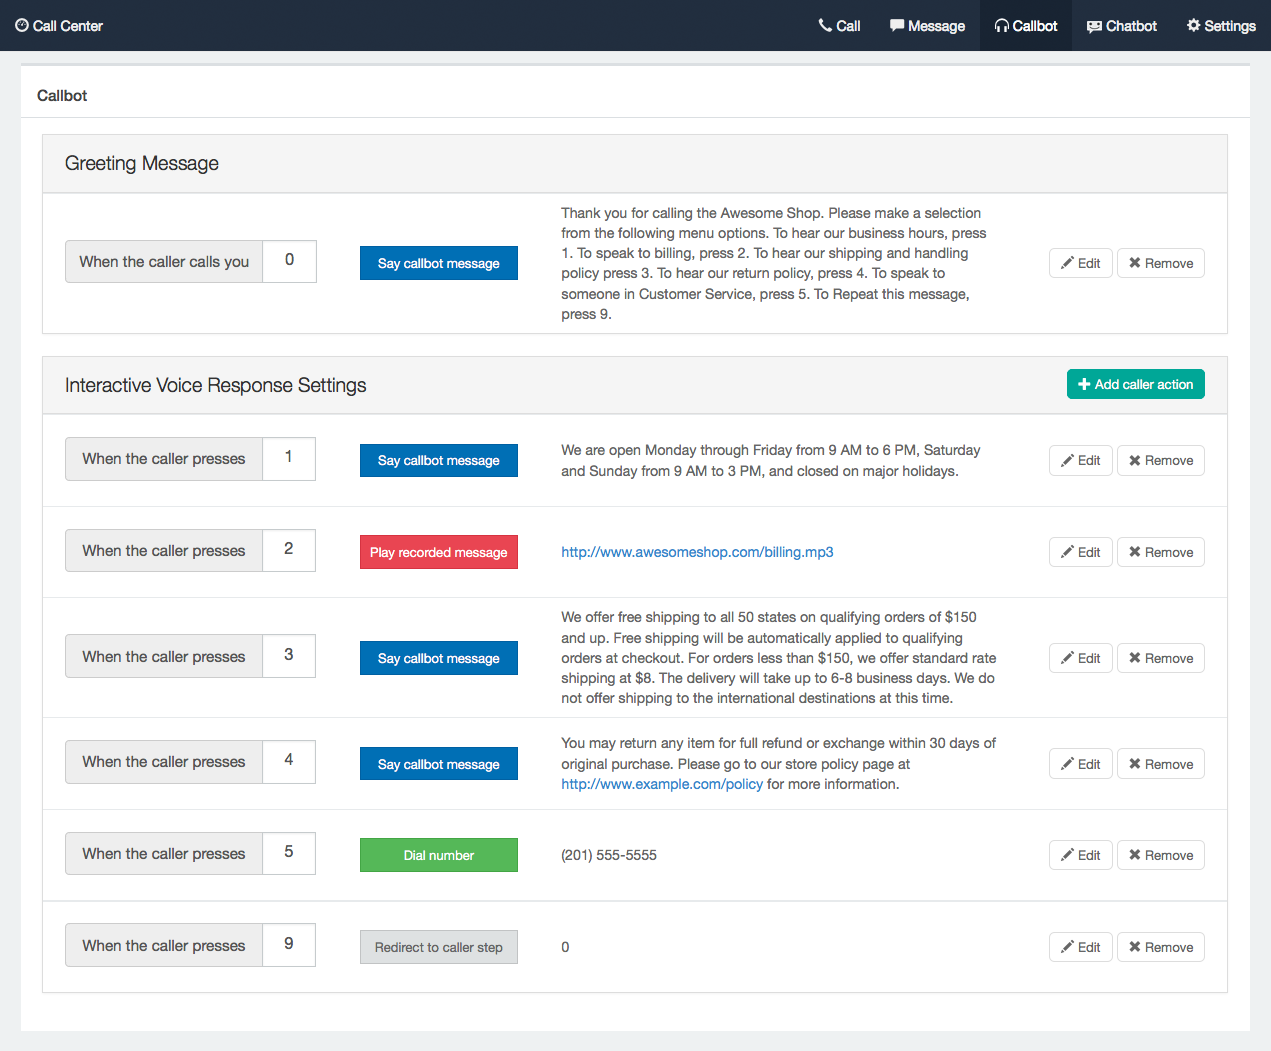Screen dimensions: 1271x1051
Task: Remove the shipping policy action for press 3
Action: (1160, 658)
